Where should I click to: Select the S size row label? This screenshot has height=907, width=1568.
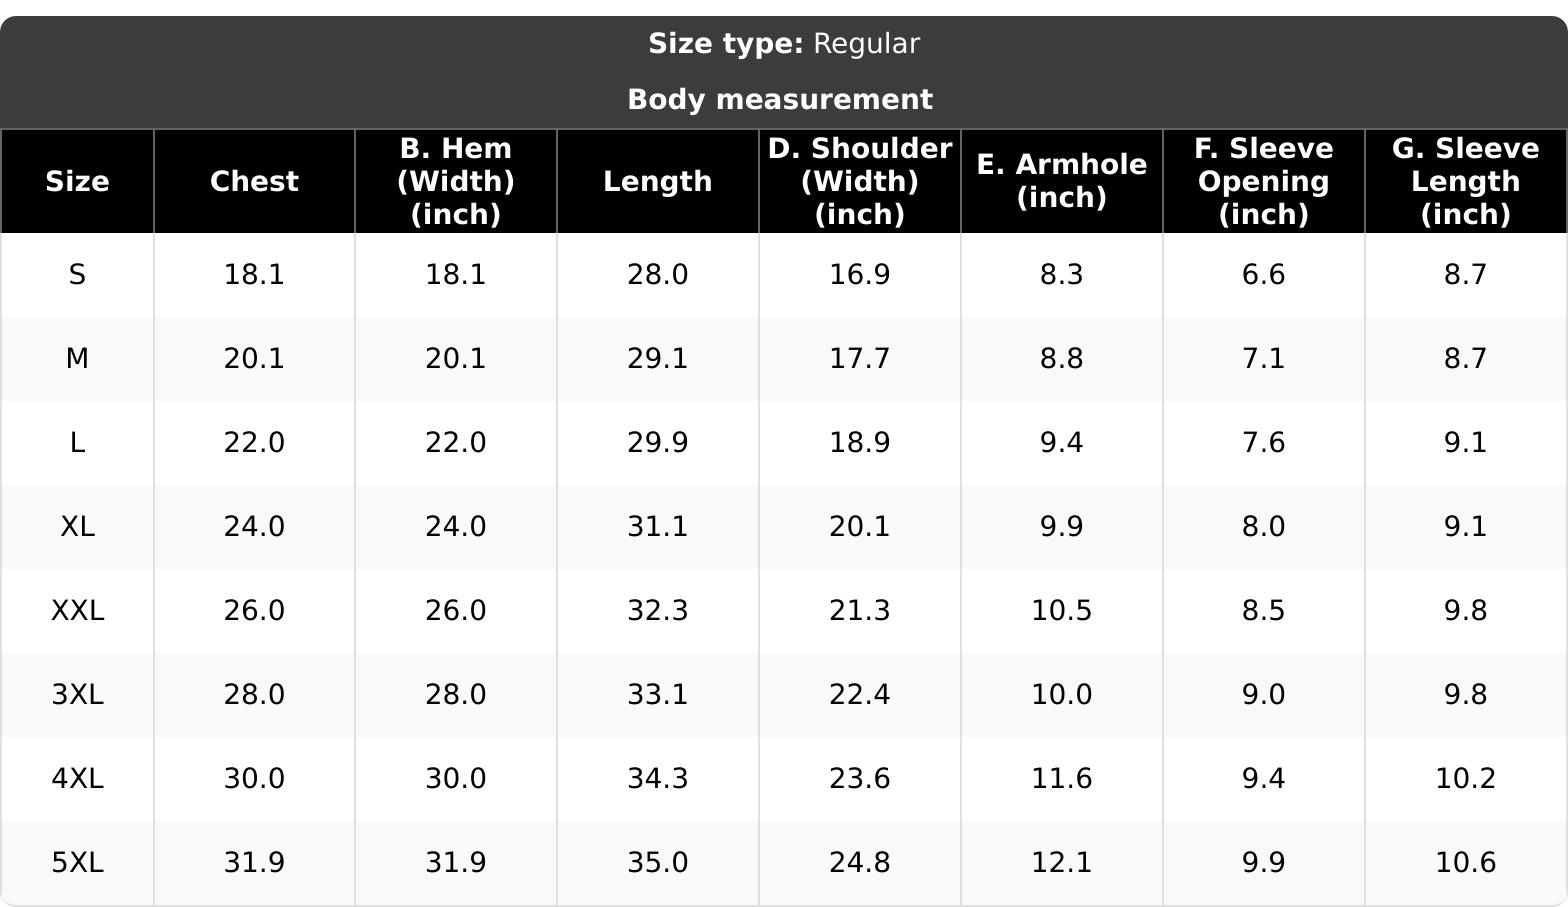pos(77,274)
